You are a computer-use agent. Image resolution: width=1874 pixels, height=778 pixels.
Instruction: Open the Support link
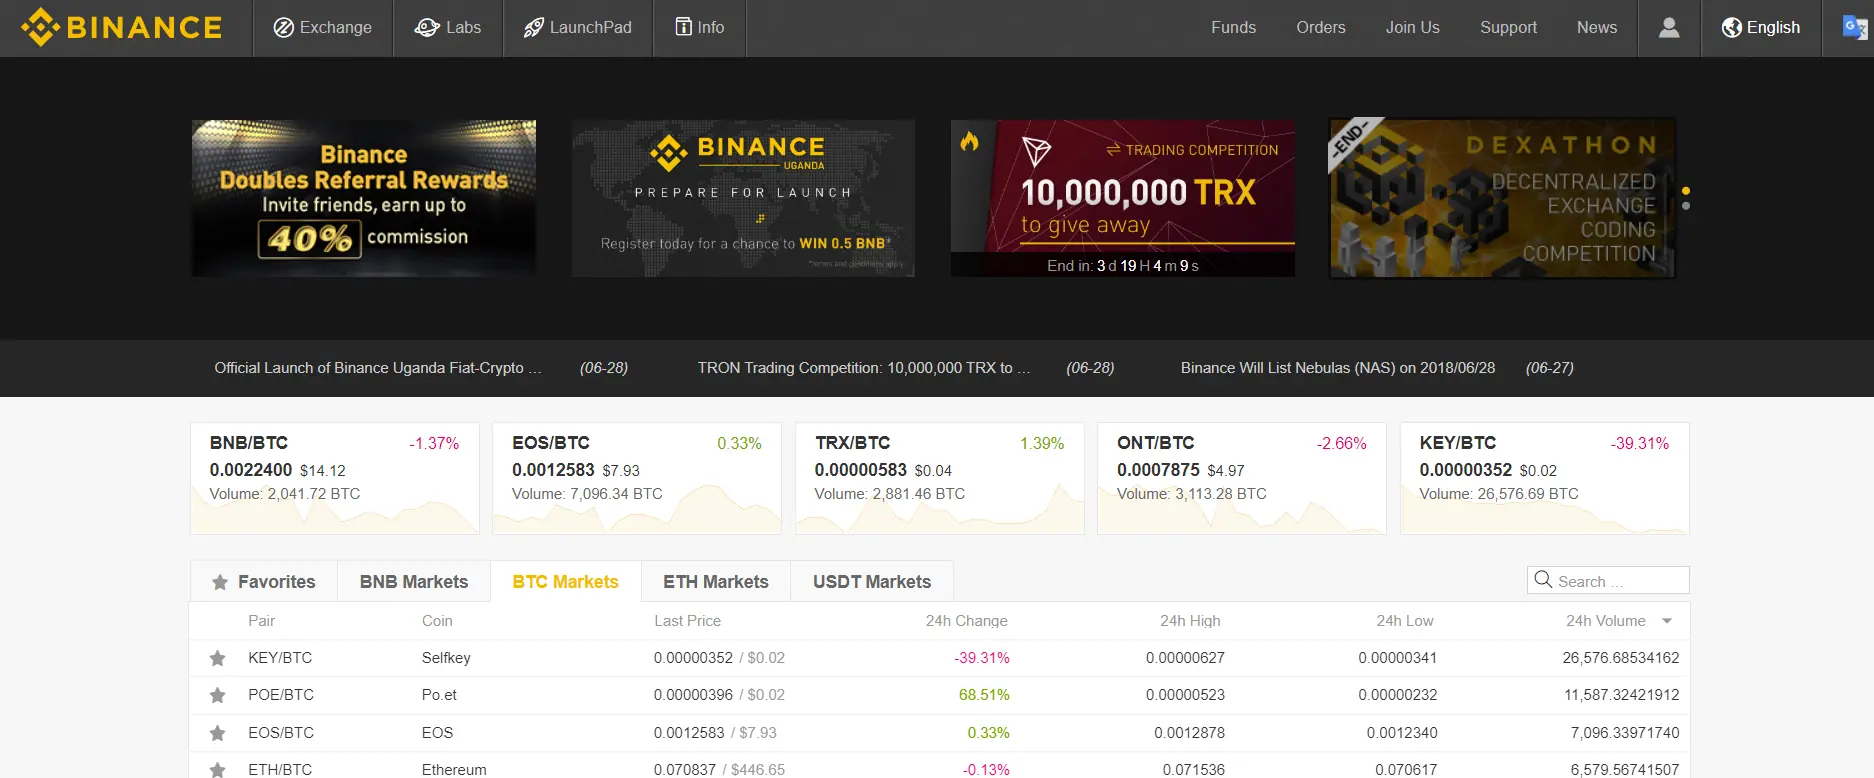[x=1508, y=28]
